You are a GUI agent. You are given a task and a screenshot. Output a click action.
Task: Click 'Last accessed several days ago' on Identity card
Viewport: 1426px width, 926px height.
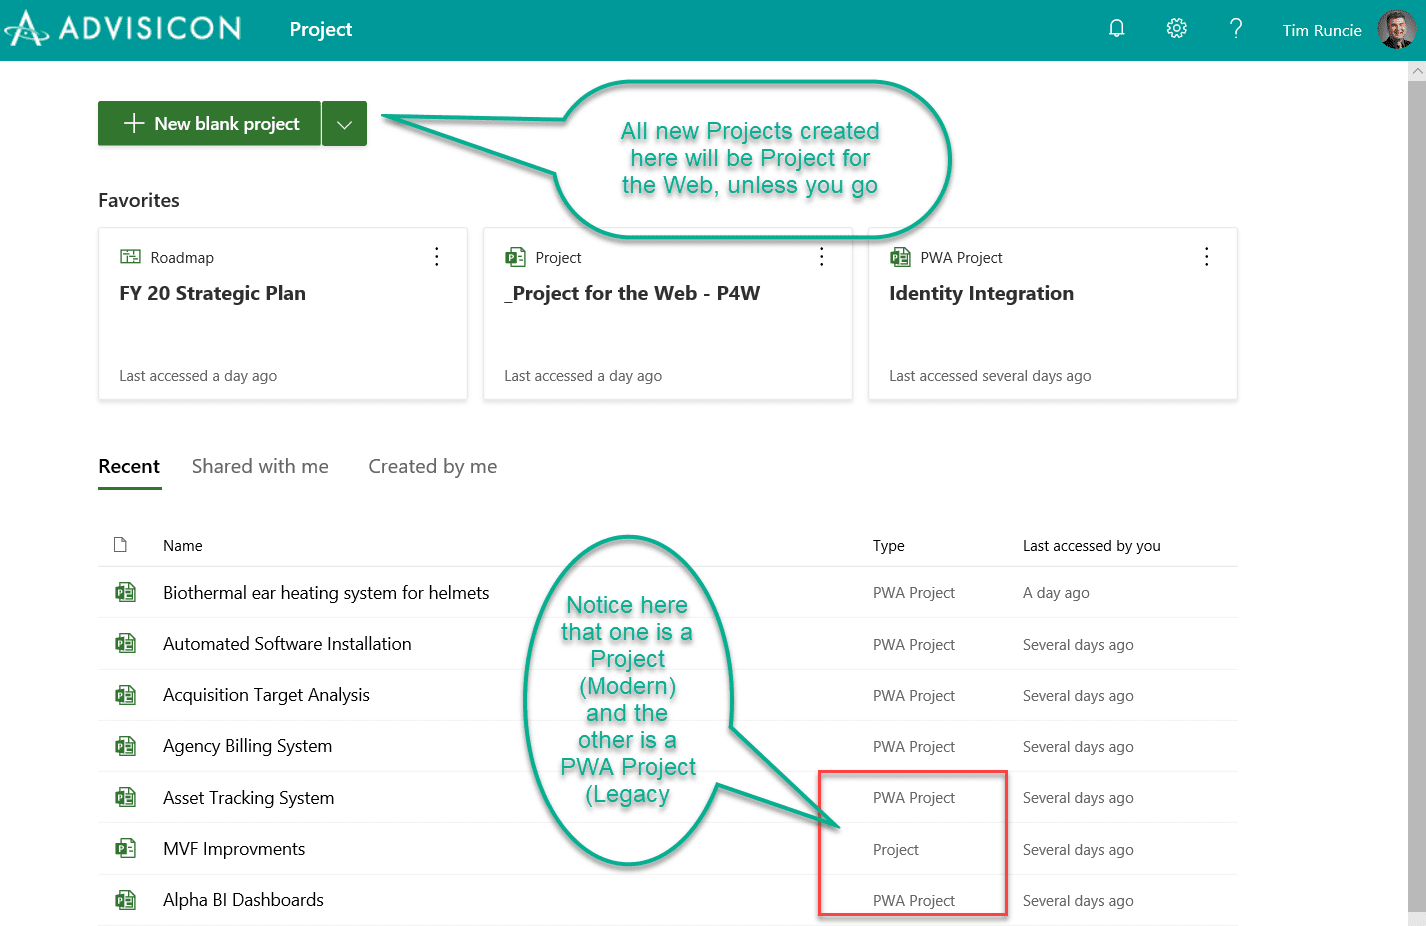pyautogui.click(x=990, y=376)
